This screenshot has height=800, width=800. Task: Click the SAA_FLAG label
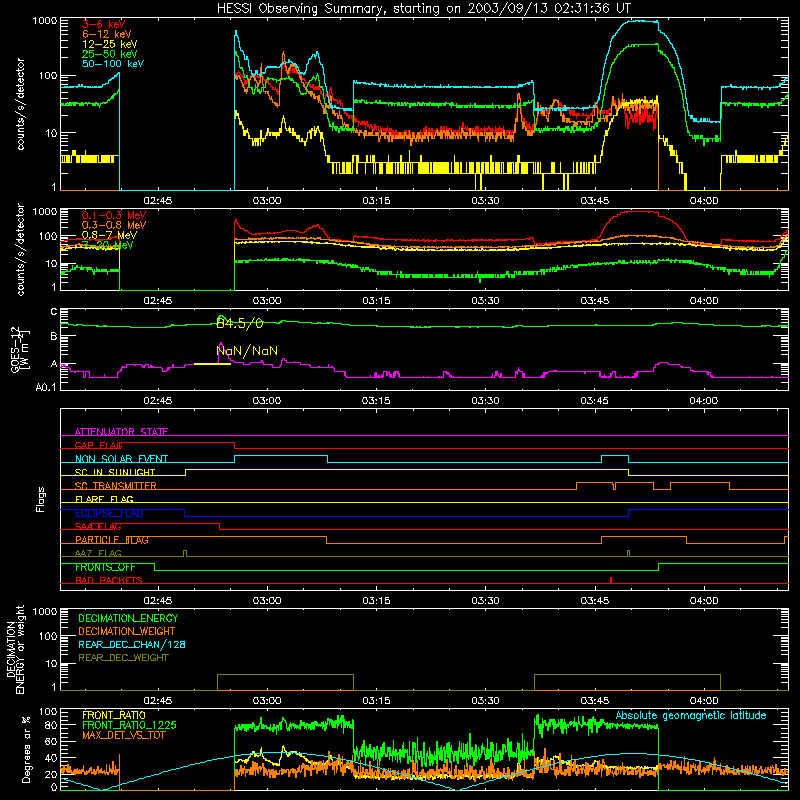(x=98, y=526)
